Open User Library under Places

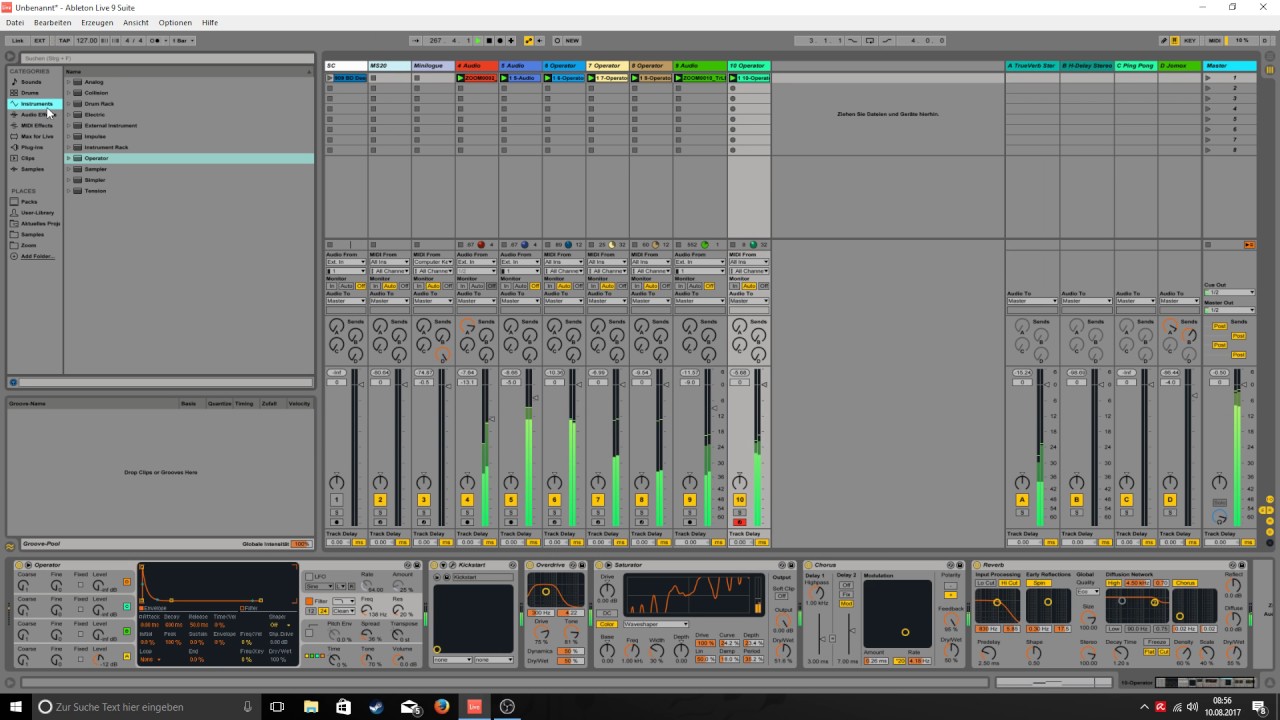point(37,213)
